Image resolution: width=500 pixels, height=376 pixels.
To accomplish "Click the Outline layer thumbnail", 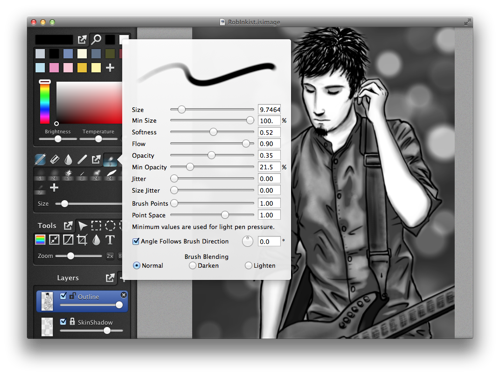I will coord(47,301).
